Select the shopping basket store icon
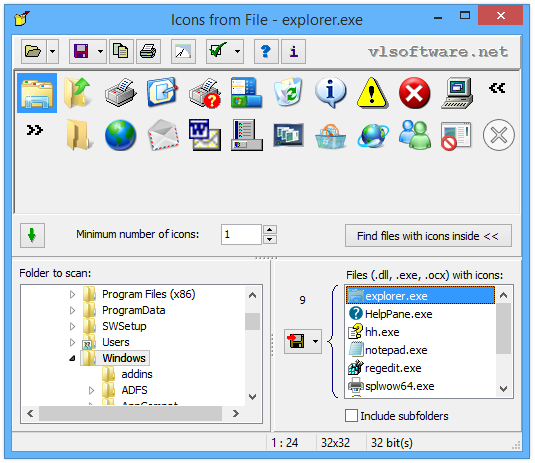535x463 pixels. tap(330, 136)
